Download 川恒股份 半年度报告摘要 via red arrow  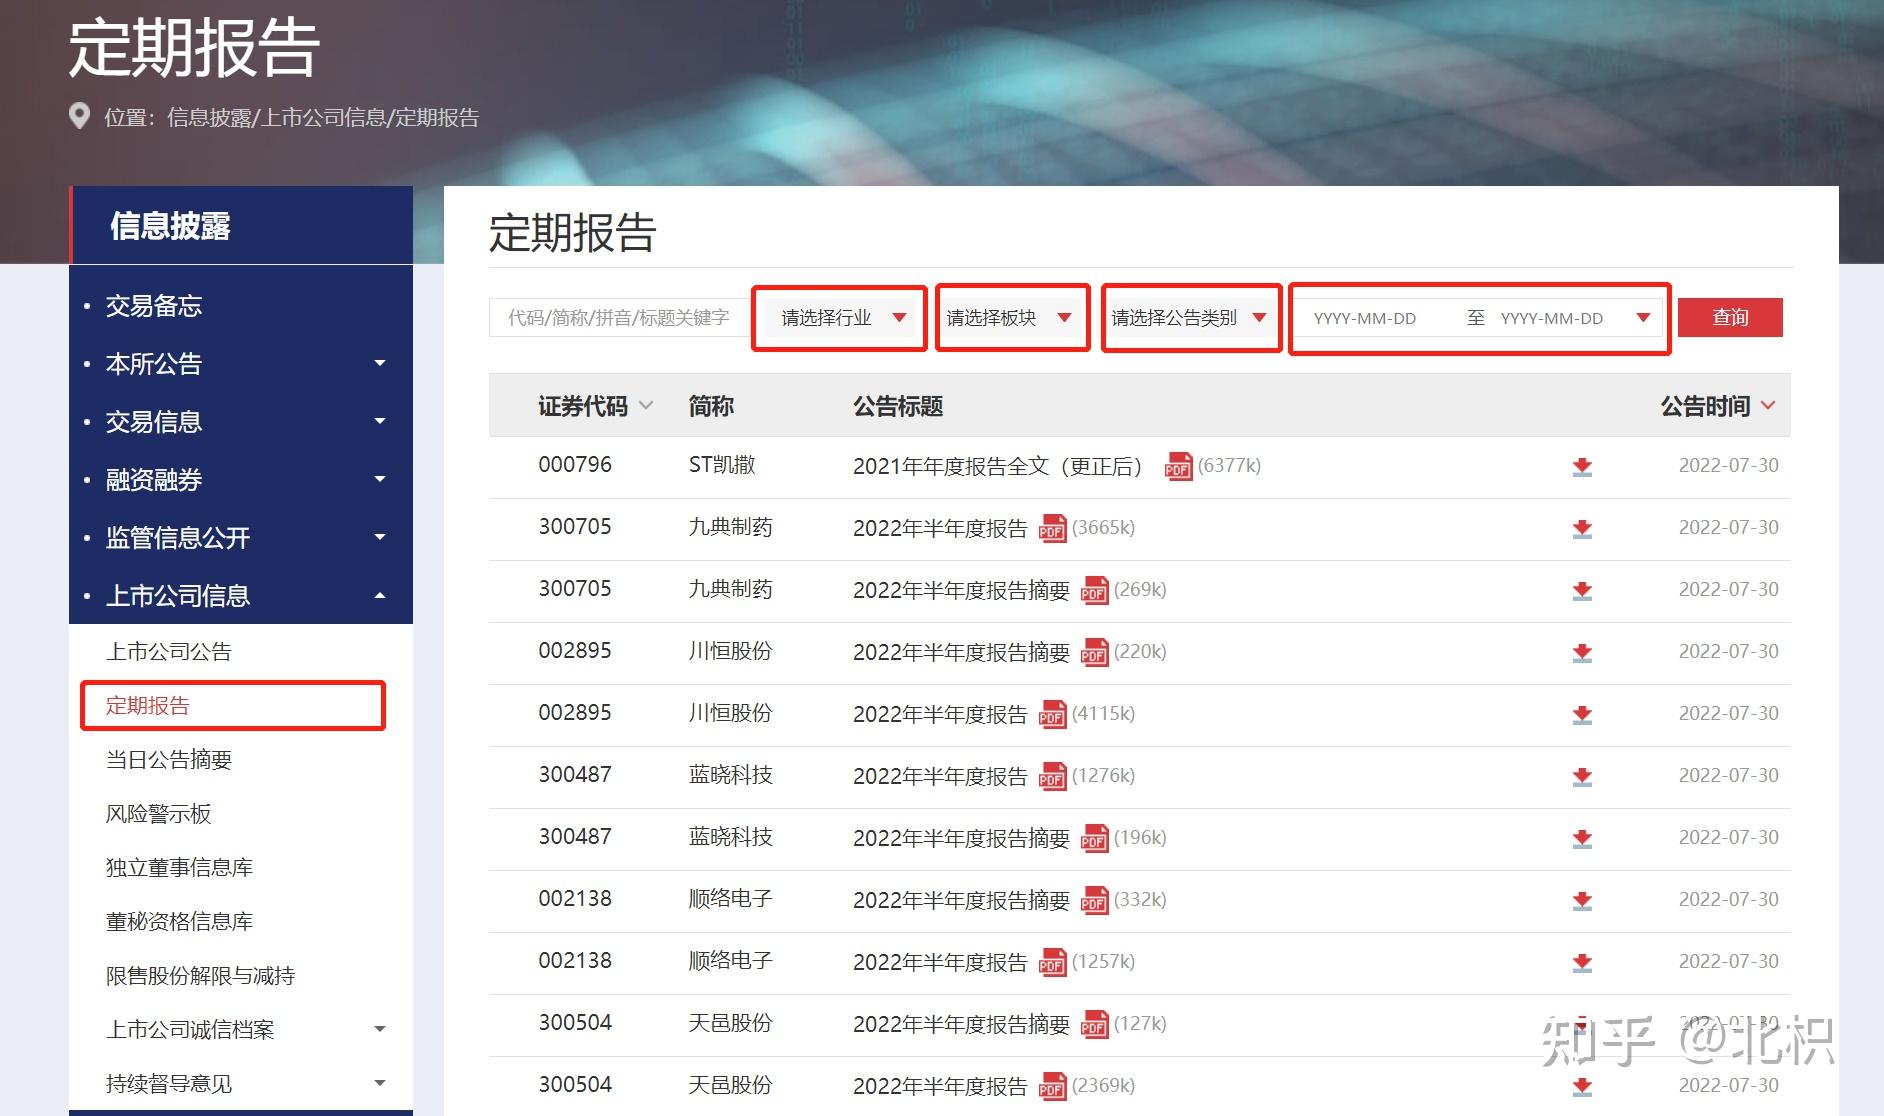point(1582,653)
